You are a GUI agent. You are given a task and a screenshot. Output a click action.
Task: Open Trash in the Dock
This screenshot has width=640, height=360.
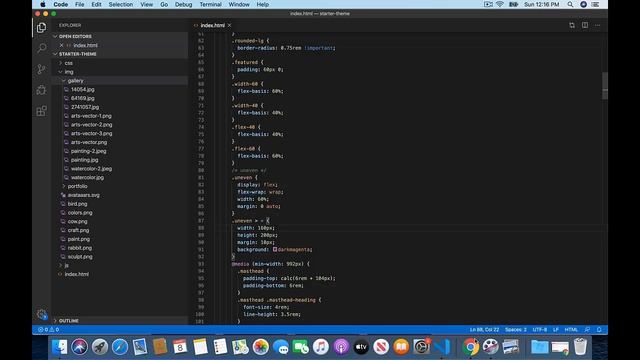580,347
